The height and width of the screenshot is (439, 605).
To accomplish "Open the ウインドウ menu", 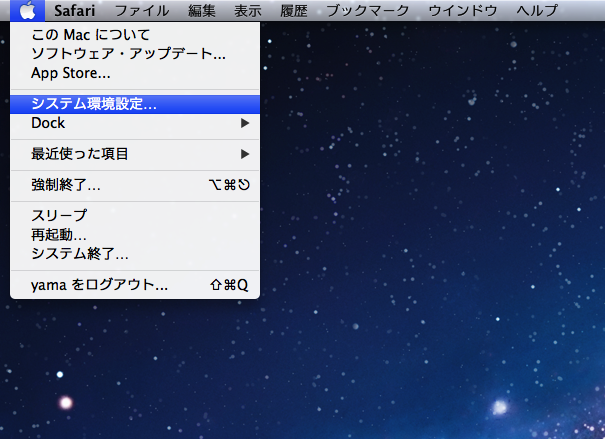I will [x=463, y=10].
